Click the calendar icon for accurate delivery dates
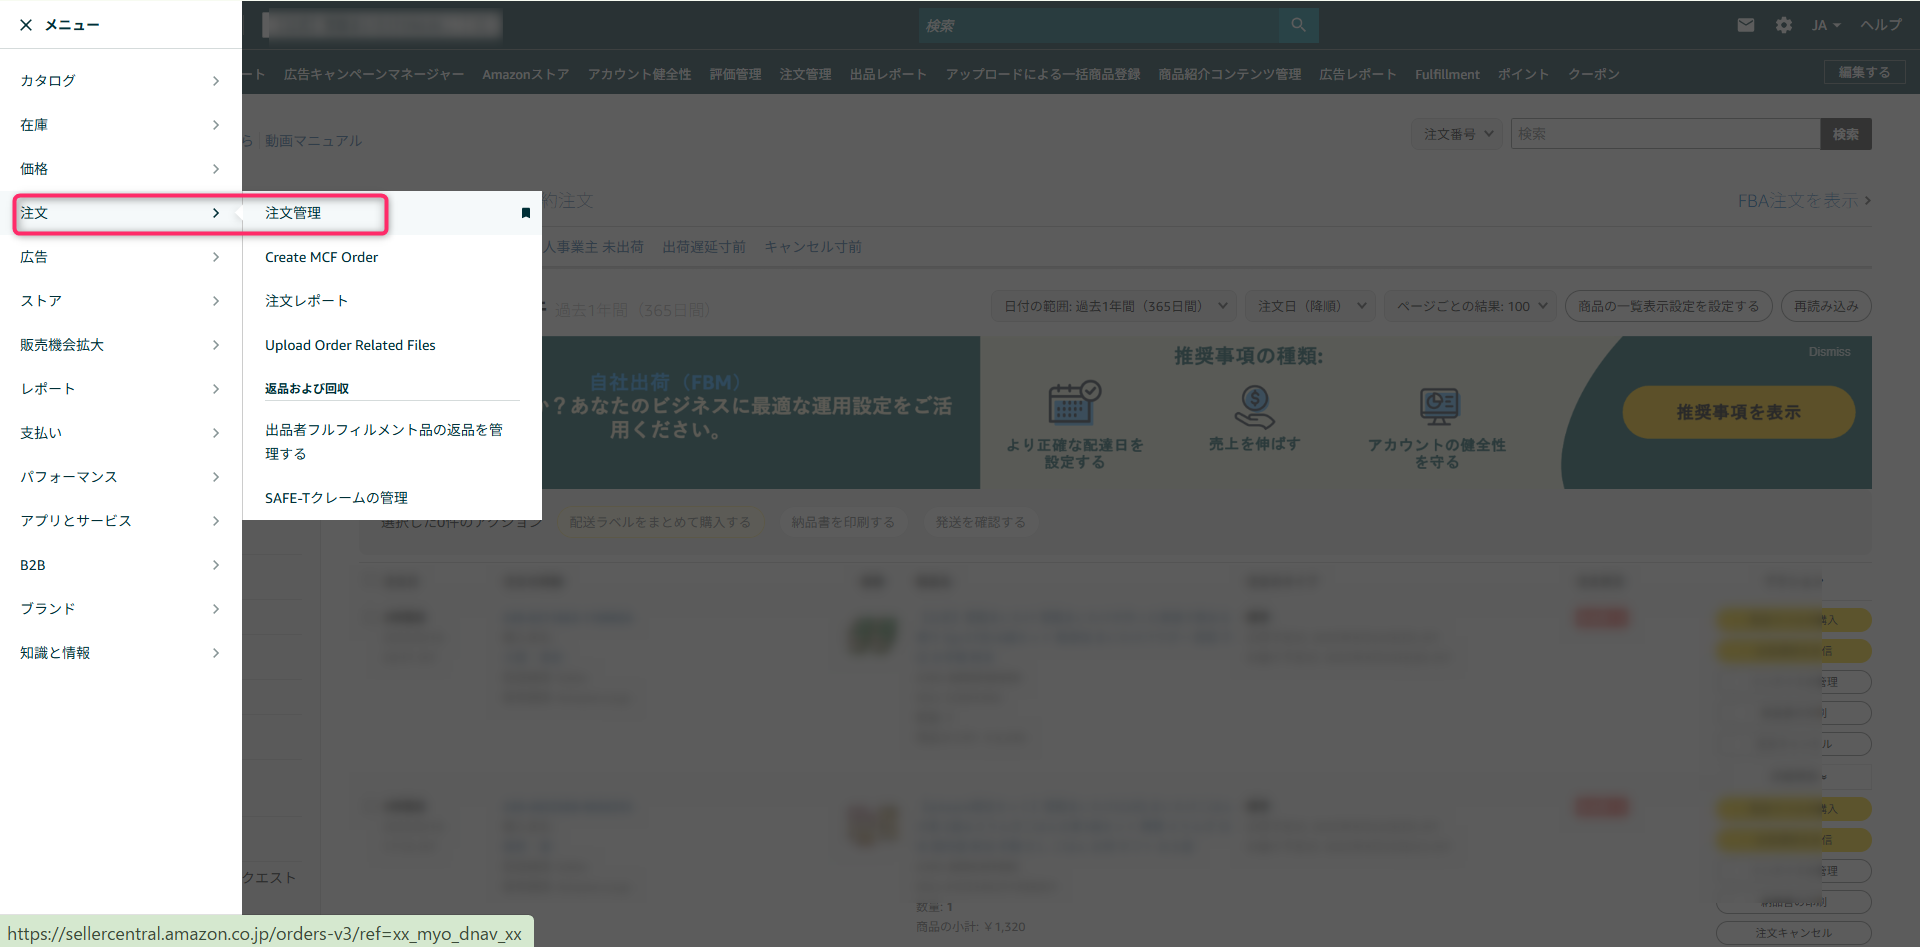 pos(1074,404)
